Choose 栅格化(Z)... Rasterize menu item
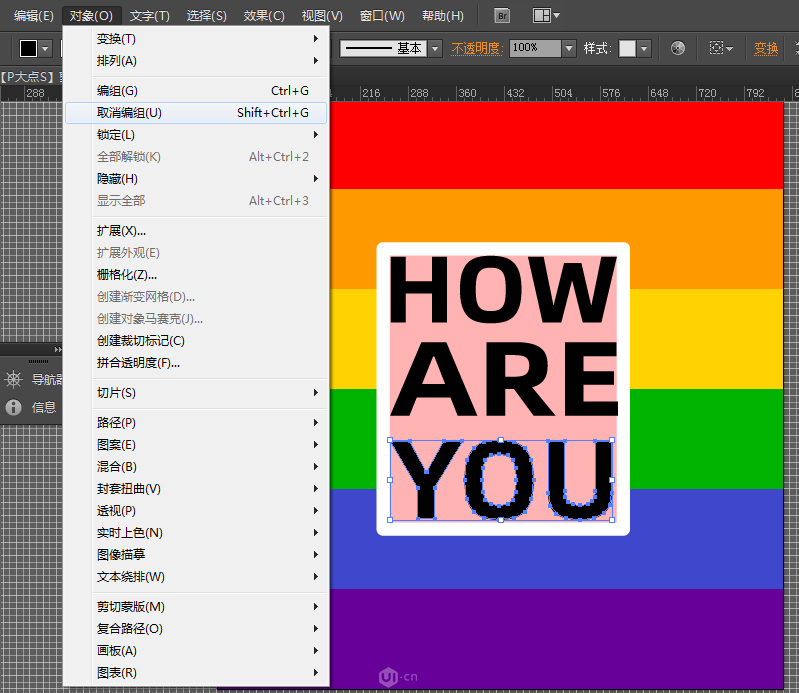Image resolution: width=799 pixels, height=693 pixels. (x=126, y=275)
